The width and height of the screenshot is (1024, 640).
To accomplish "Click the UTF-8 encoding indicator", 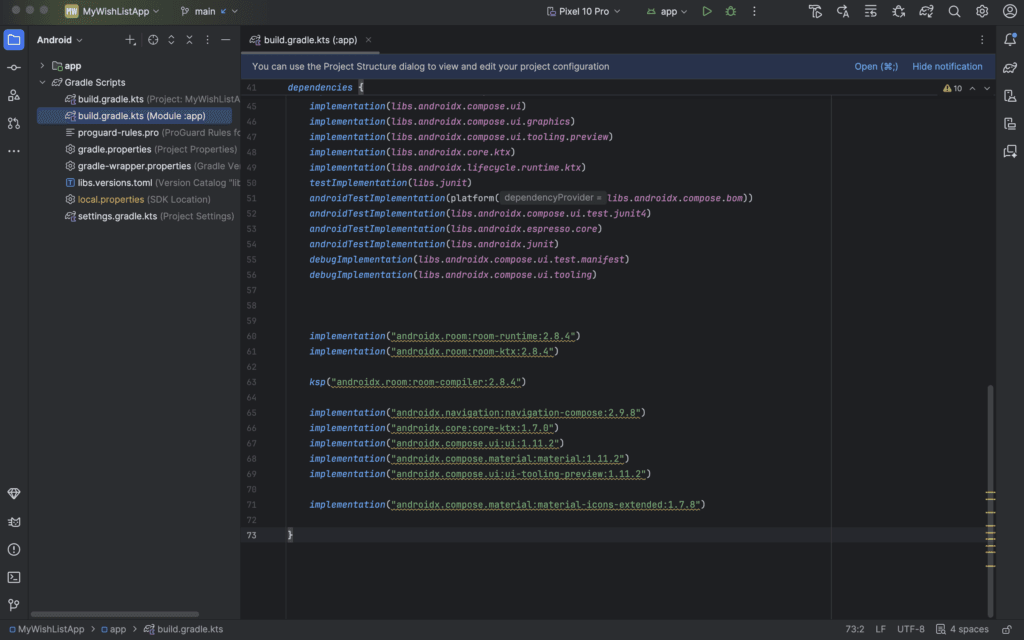I will point(910,630).
